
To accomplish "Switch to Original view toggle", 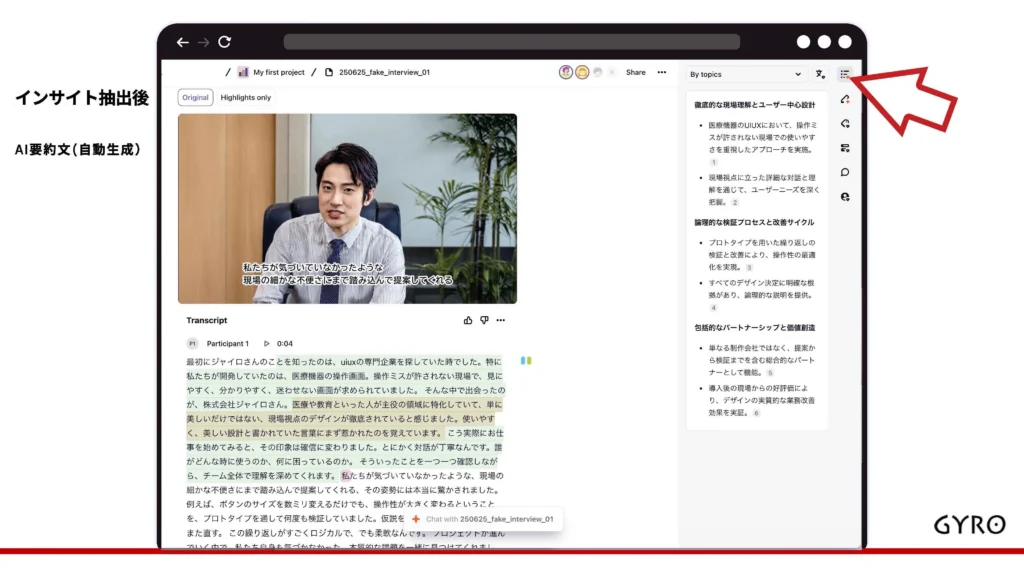I will (196, 98).
